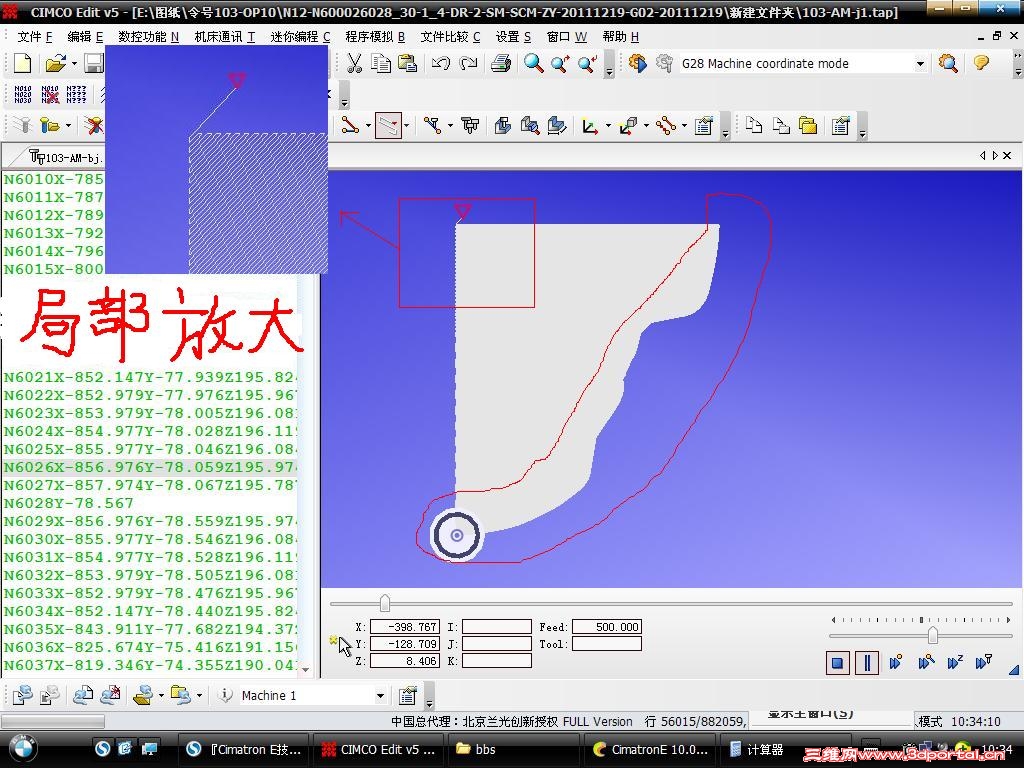Screen dimensions: 1024x768
Task: Click the coordinate axes view icon
Action: 590,125
